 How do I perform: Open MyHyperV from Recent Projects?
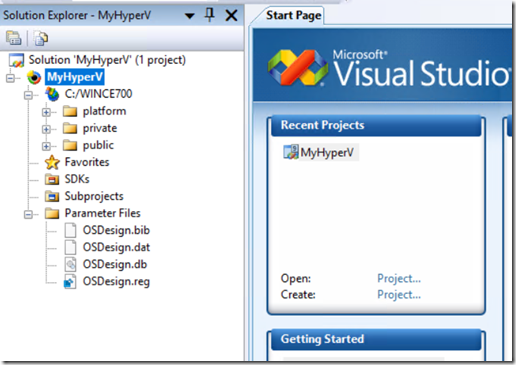(327, 153)
